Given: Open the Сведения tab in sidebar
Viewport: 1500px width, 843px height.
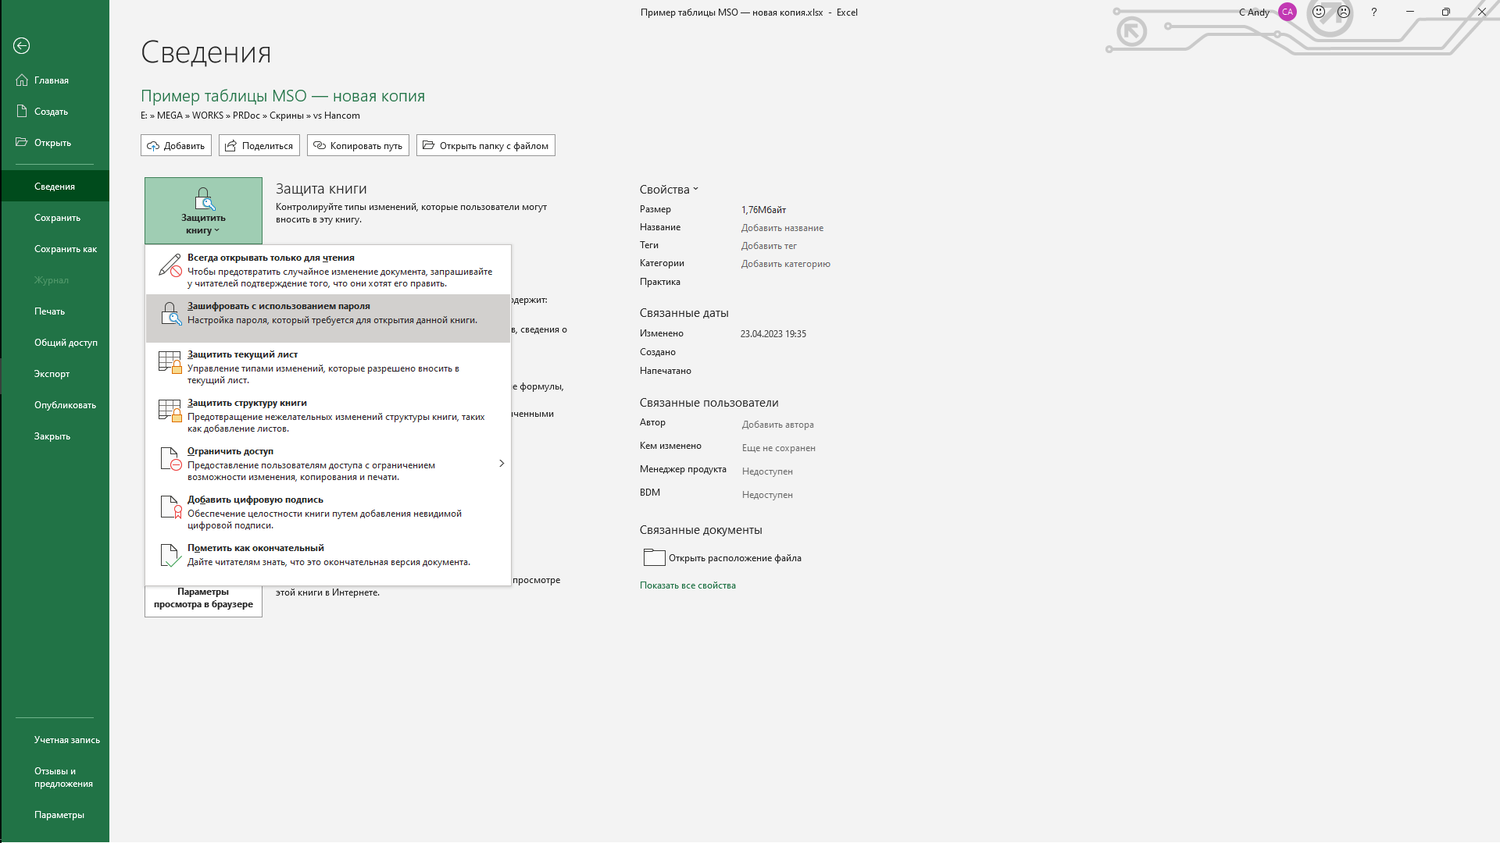Looking at the screenshot, I should pos(55,186).
